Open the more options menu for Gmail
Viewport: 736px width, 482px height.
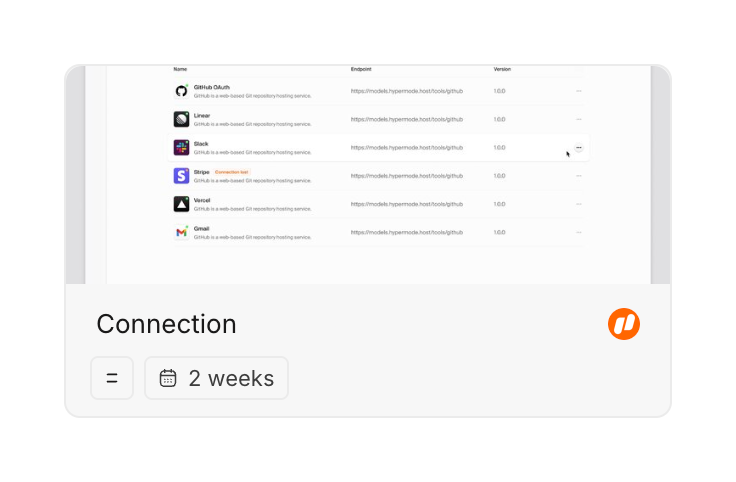pyautogui.click(x=578, y=232)
